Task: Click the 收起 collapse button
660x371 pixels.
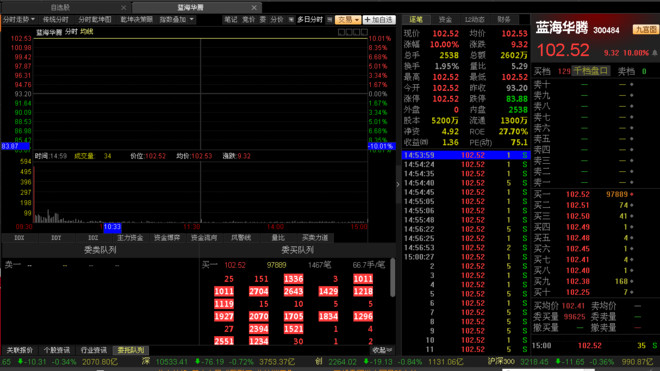Action: coord(382,350)
